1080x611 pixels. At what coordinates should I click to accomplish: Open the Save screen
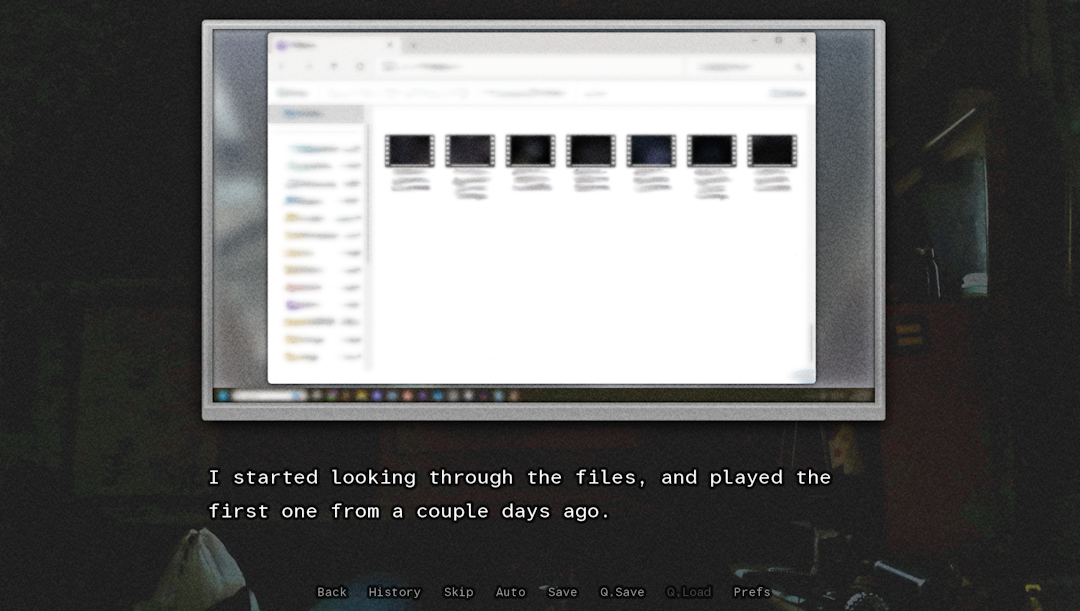(x=562, y=592)
